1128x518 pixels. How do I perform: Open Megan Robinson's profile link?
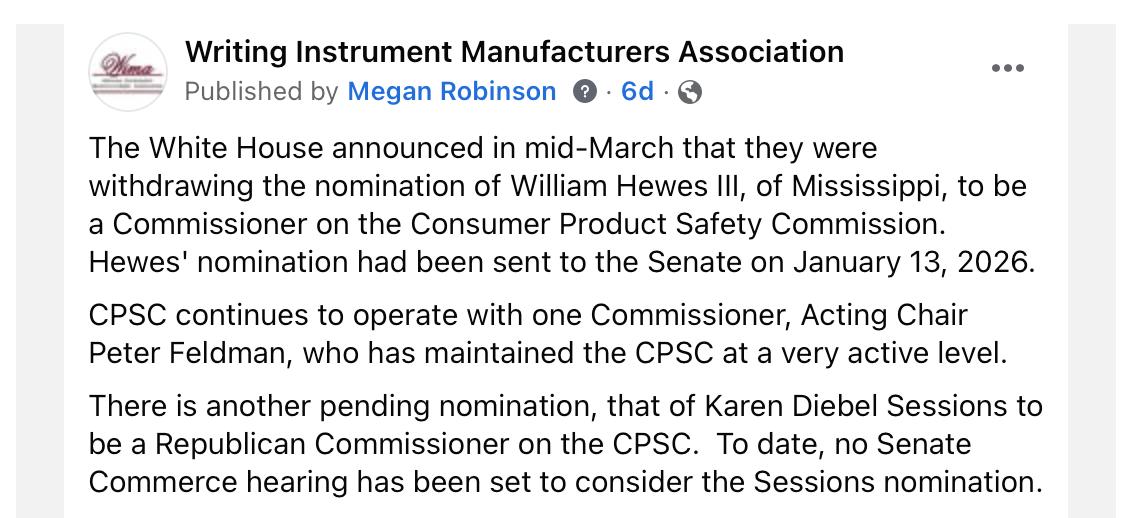coord(452,91)
